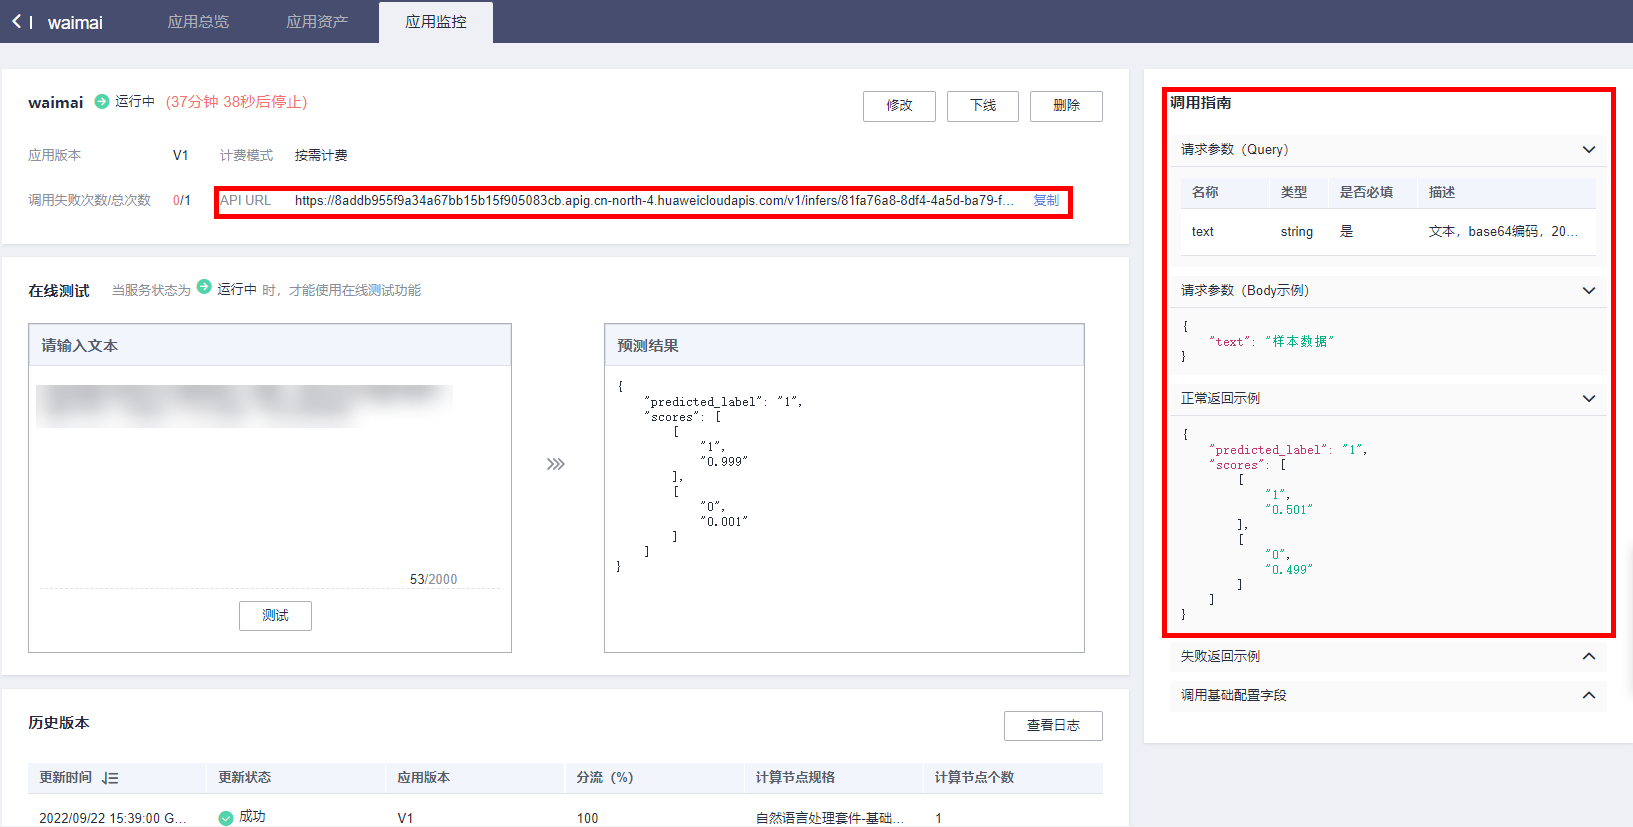Switch to the 应用总览 tab
Screen dimensions: 1633x827
pos(198,22)
